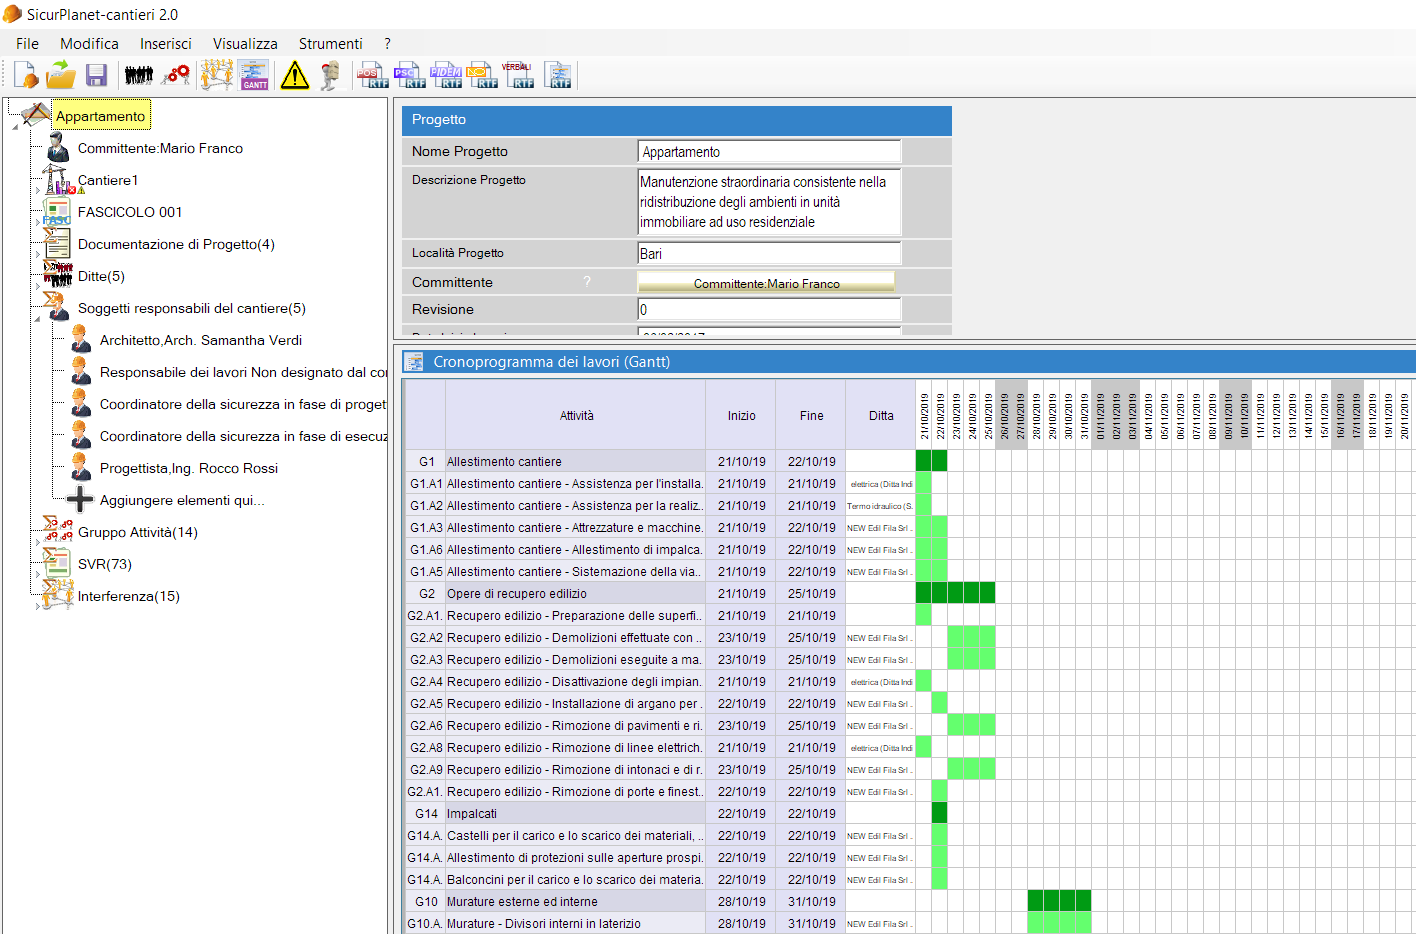Click the plus icon next to Aggiungere elementi
This screenshot has width=1416, height=934.
click(x=80, y=500)
